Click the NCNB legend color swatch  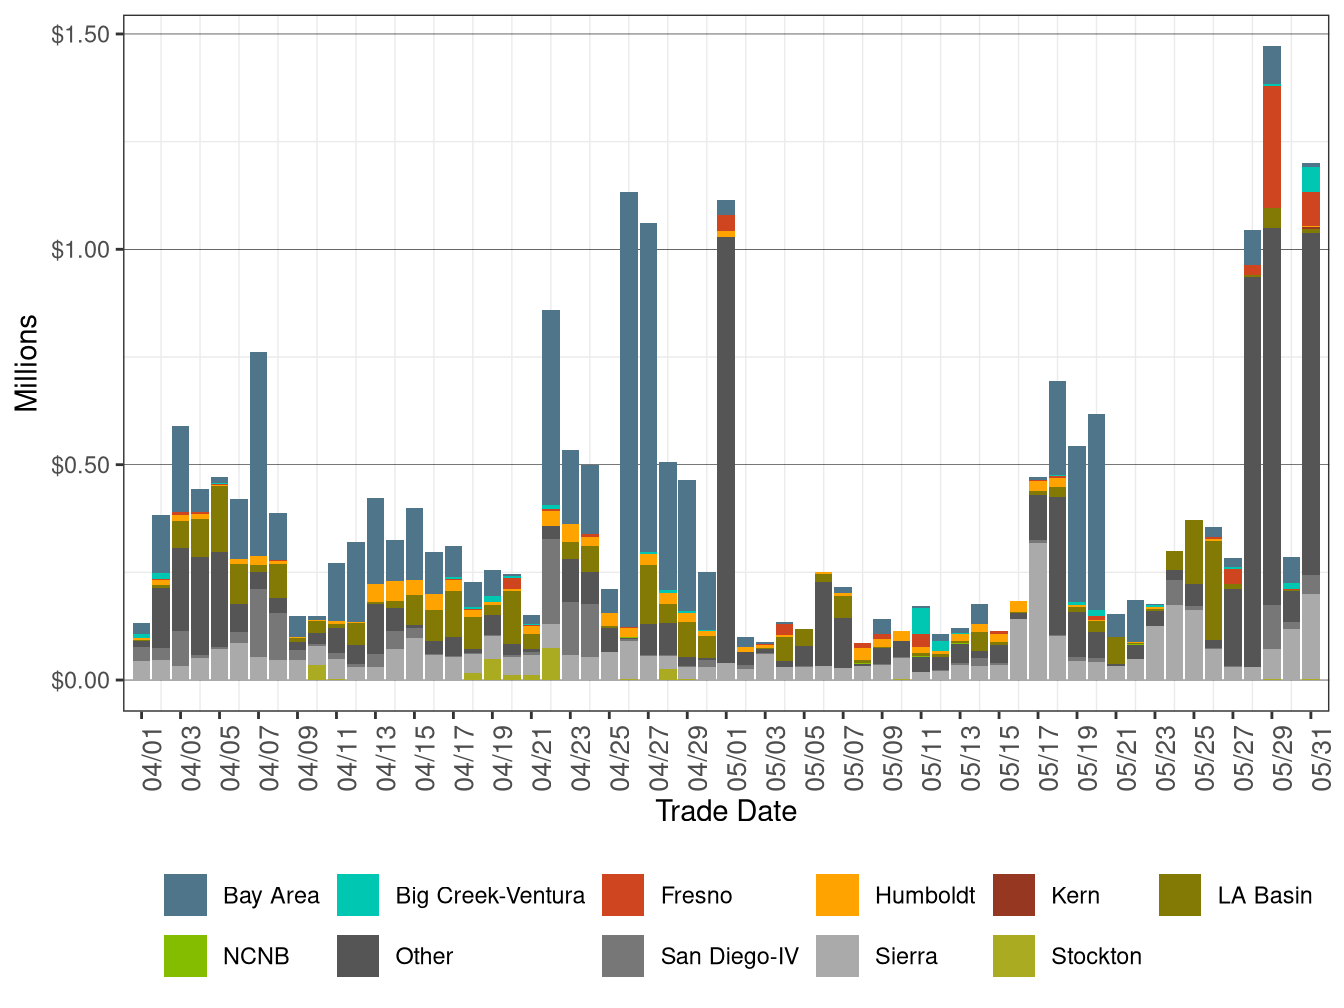185,956
